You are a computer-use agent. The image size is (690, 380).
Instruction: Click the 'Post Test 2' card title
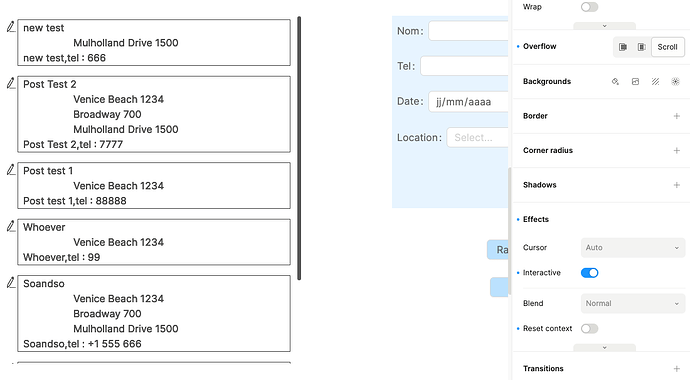(x=50, y=84)
